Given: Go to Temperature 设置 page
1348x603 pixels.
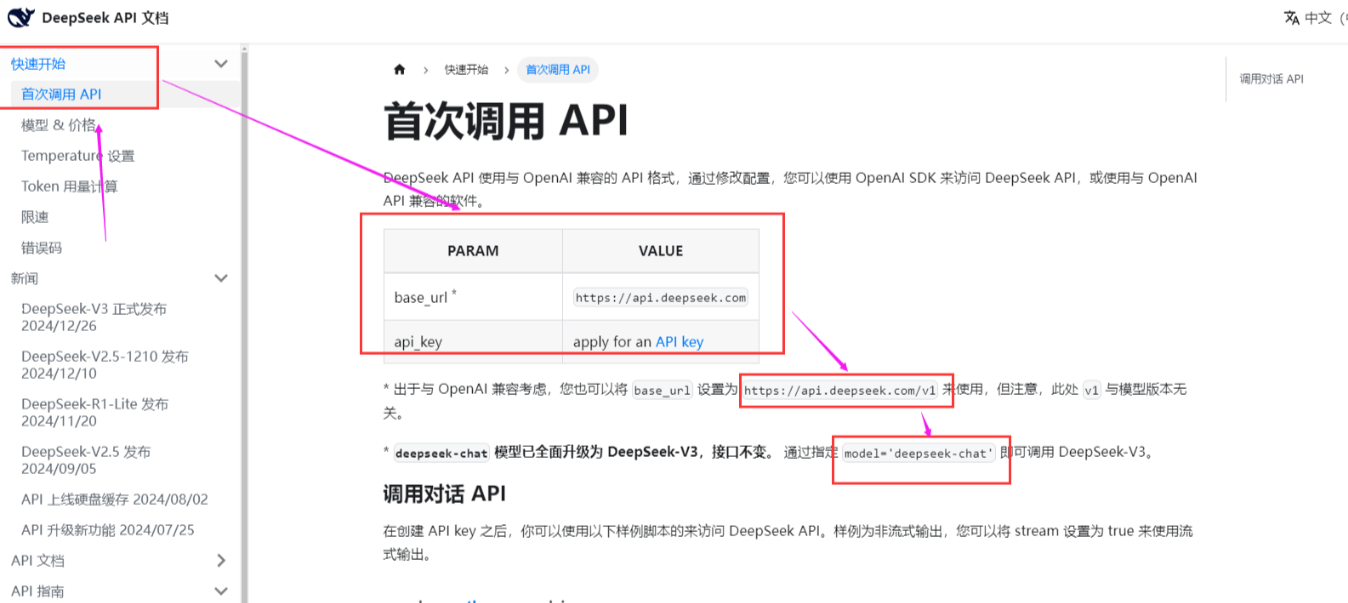Looking at the screenshot, I should [77, 156].
